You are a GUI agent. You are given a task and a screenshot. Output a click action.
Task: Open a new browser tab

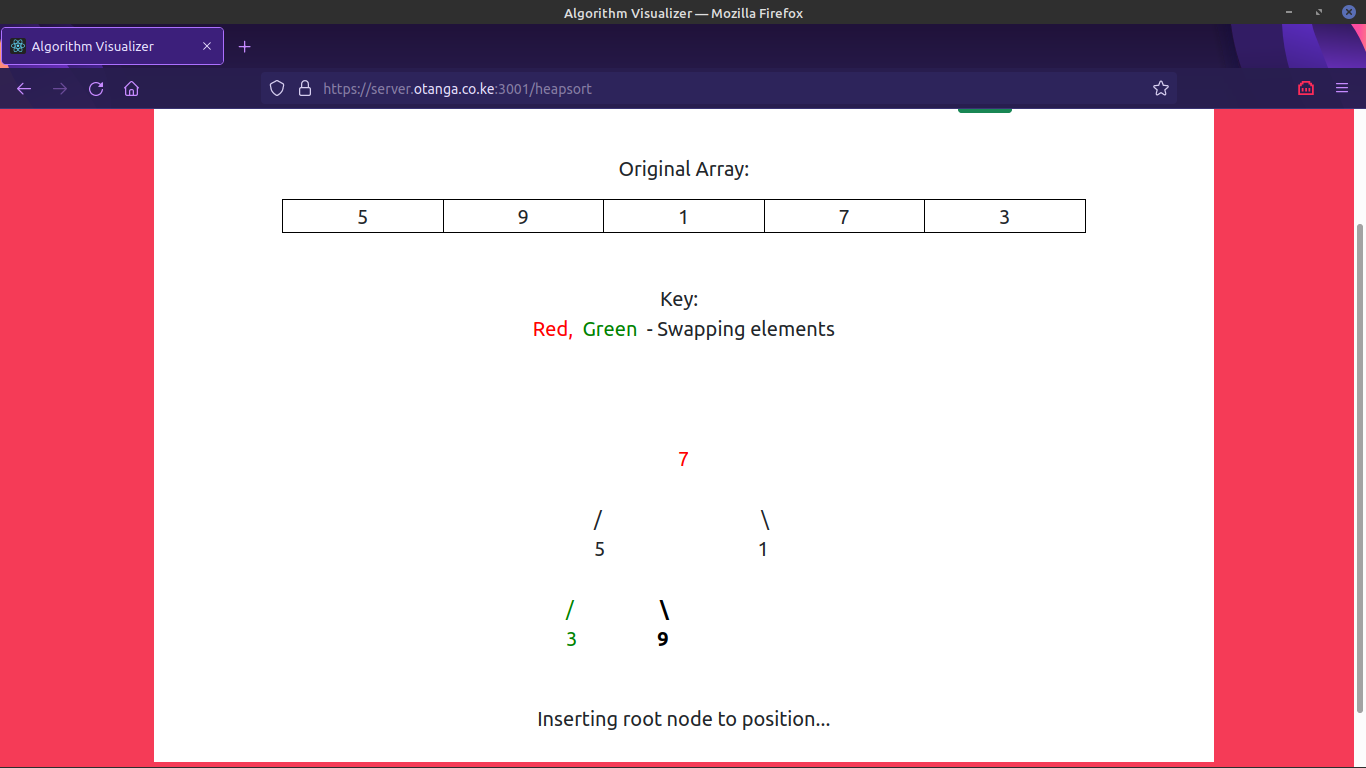click(245, 46)
